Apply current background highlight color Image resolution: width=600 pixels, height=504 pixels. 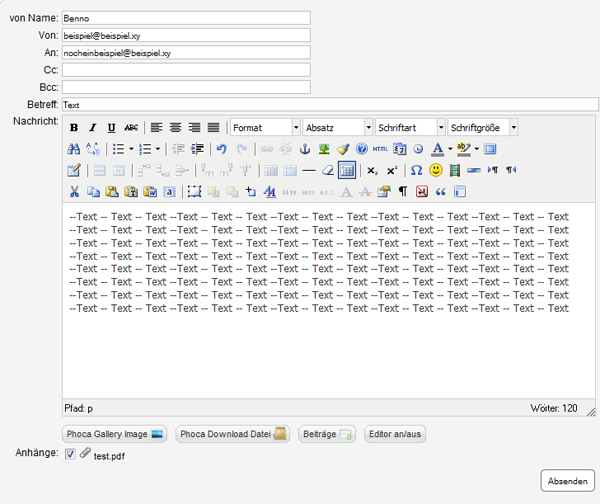464,149
